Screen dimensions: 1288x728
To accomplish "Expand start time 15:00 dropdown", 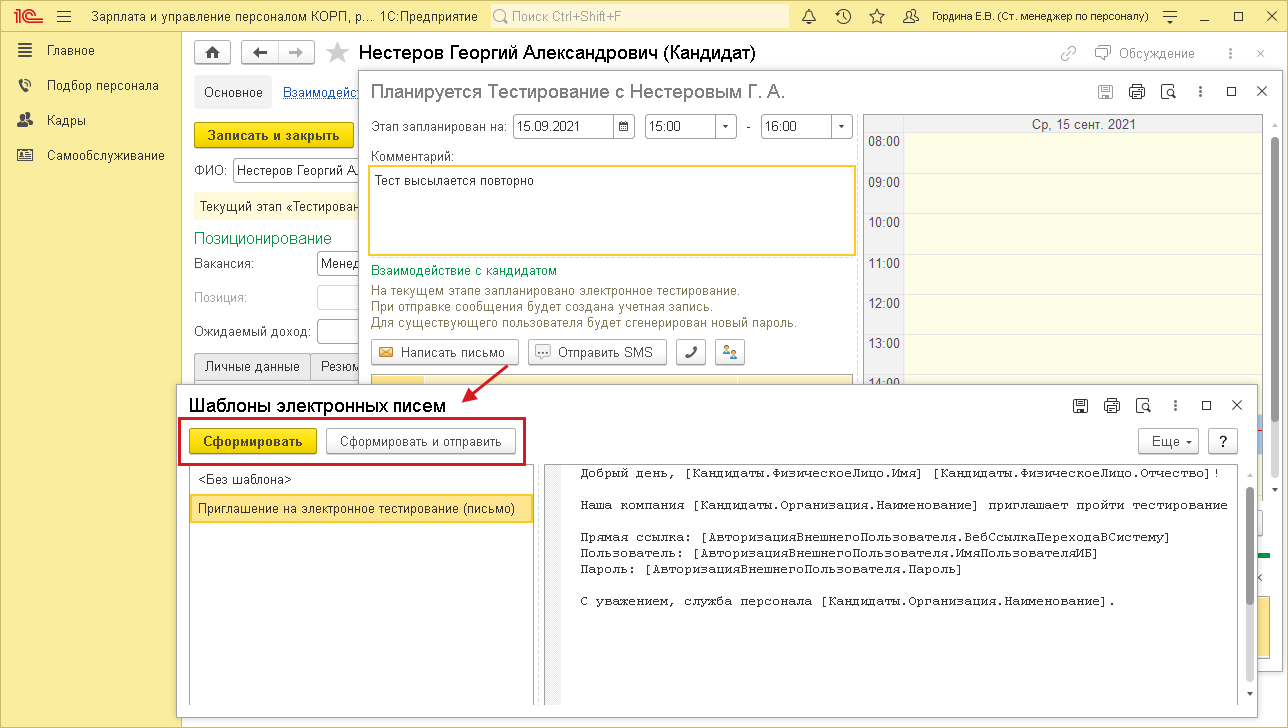I will (x=726, y=127).
